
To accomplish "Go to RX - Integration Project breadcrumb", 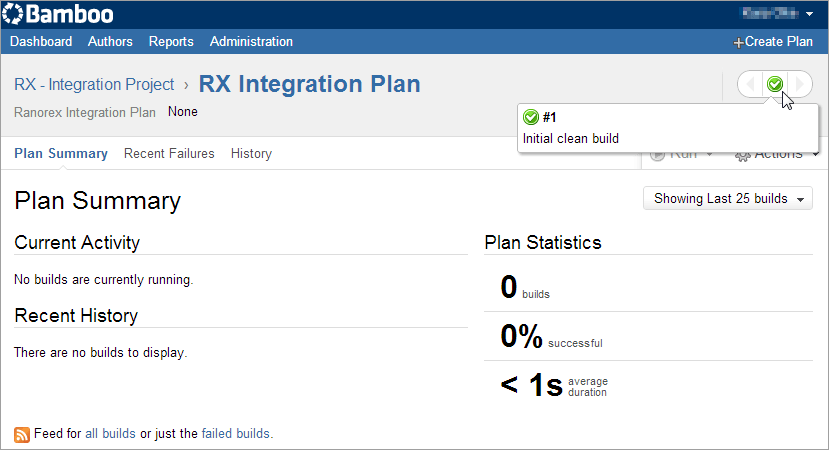I will coord(94,84).
